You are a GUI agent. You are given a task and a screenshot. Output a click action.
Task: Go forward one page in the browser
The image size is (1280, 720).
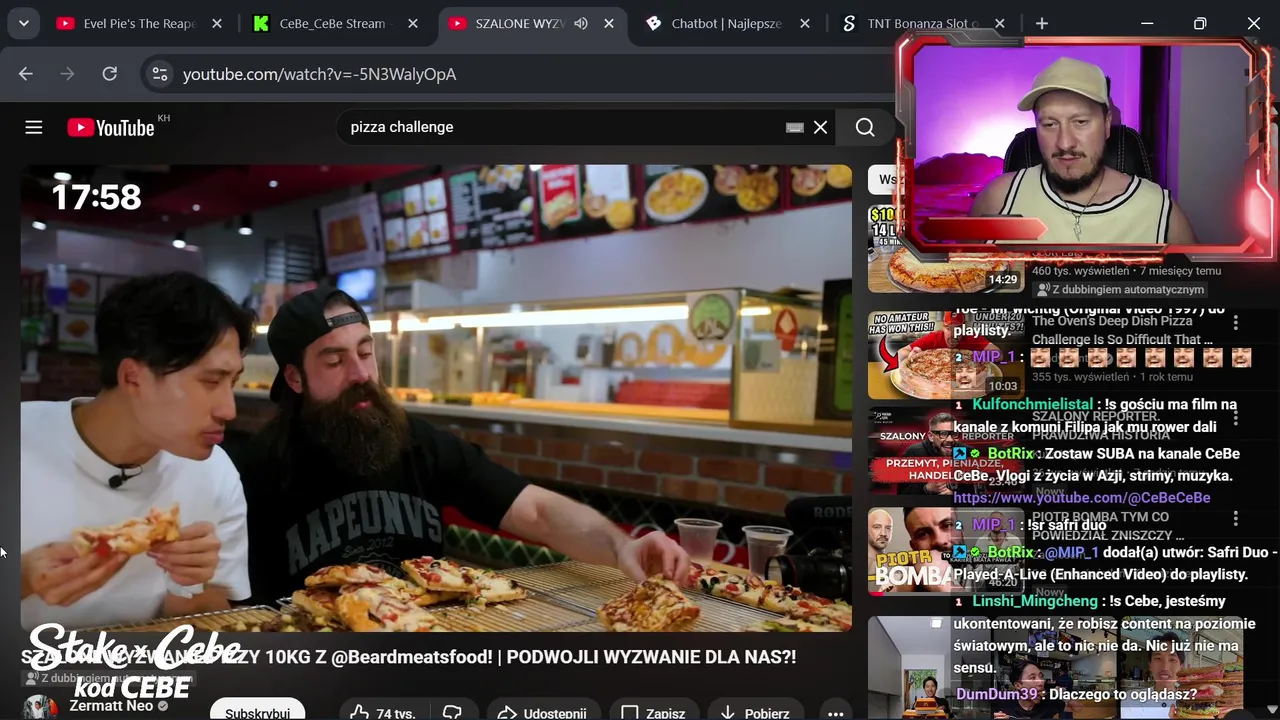pyautogui.click(x=68, y=74)
